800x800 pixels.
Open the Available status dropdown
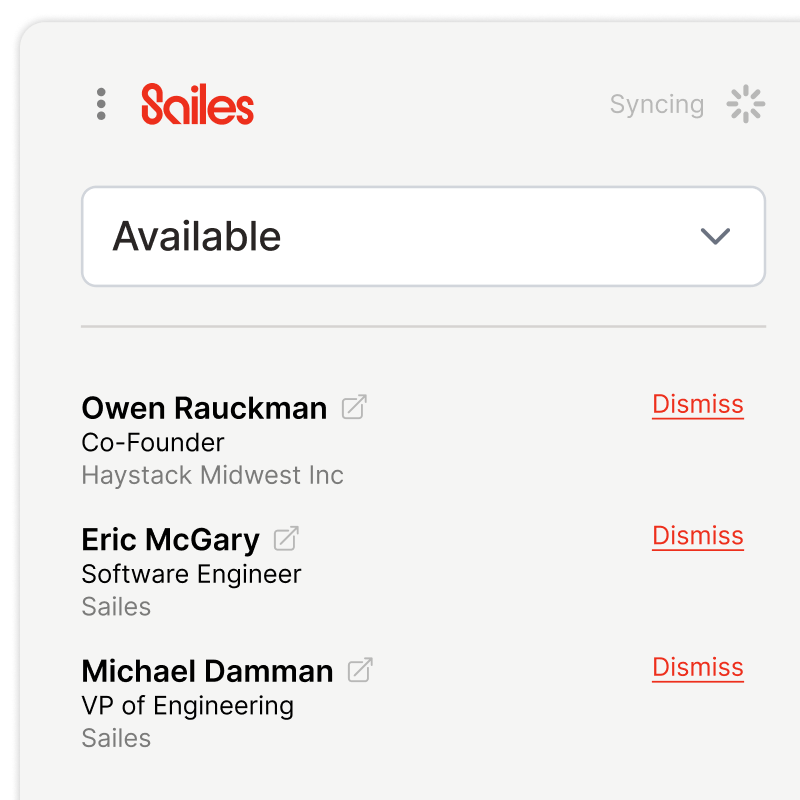pos(422,236)
